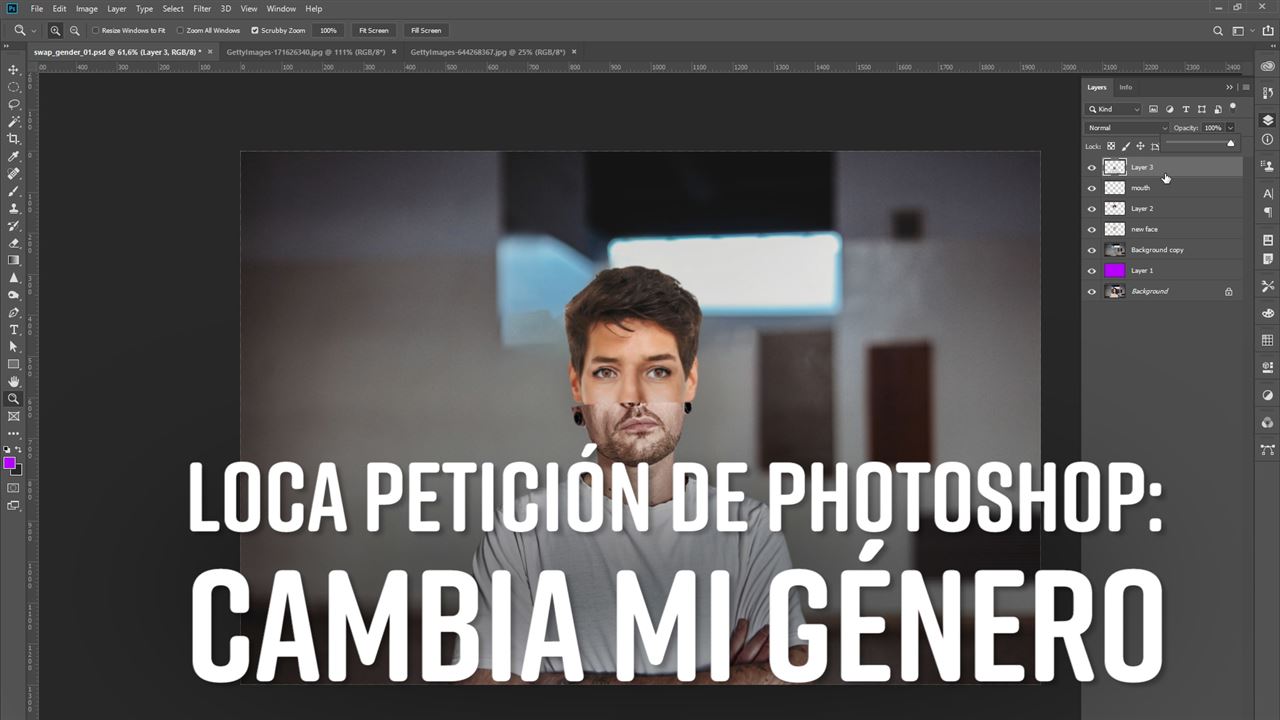1280x720 pixels.
Task: Select the Rectangle shape tool
Action: pyautogui.click(x=14, y=364)
